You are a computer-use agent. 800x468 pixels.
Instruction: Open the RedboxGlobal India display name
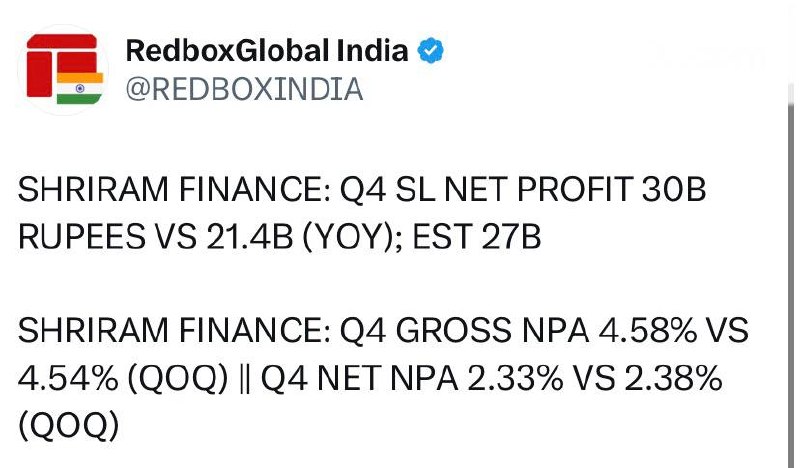[x=267, y=51]
